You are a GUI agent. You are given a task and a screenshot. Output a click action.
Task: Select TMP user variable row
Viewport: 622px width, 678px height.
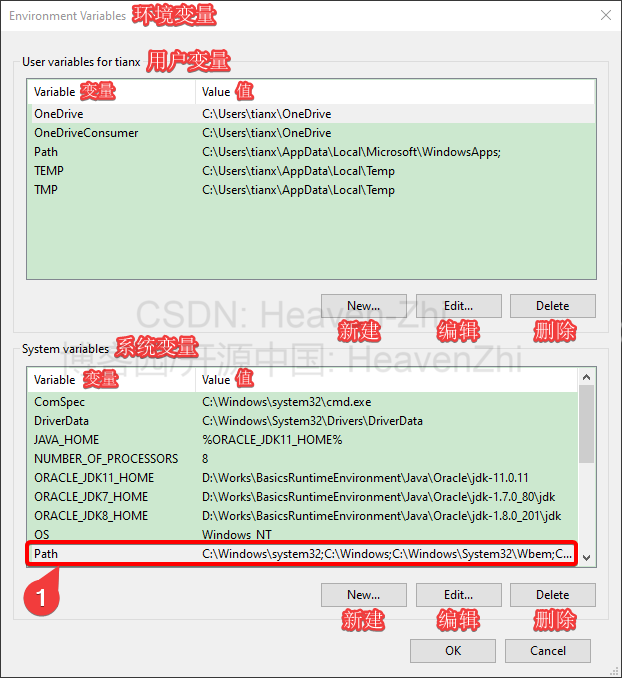[x=311, y=190]
